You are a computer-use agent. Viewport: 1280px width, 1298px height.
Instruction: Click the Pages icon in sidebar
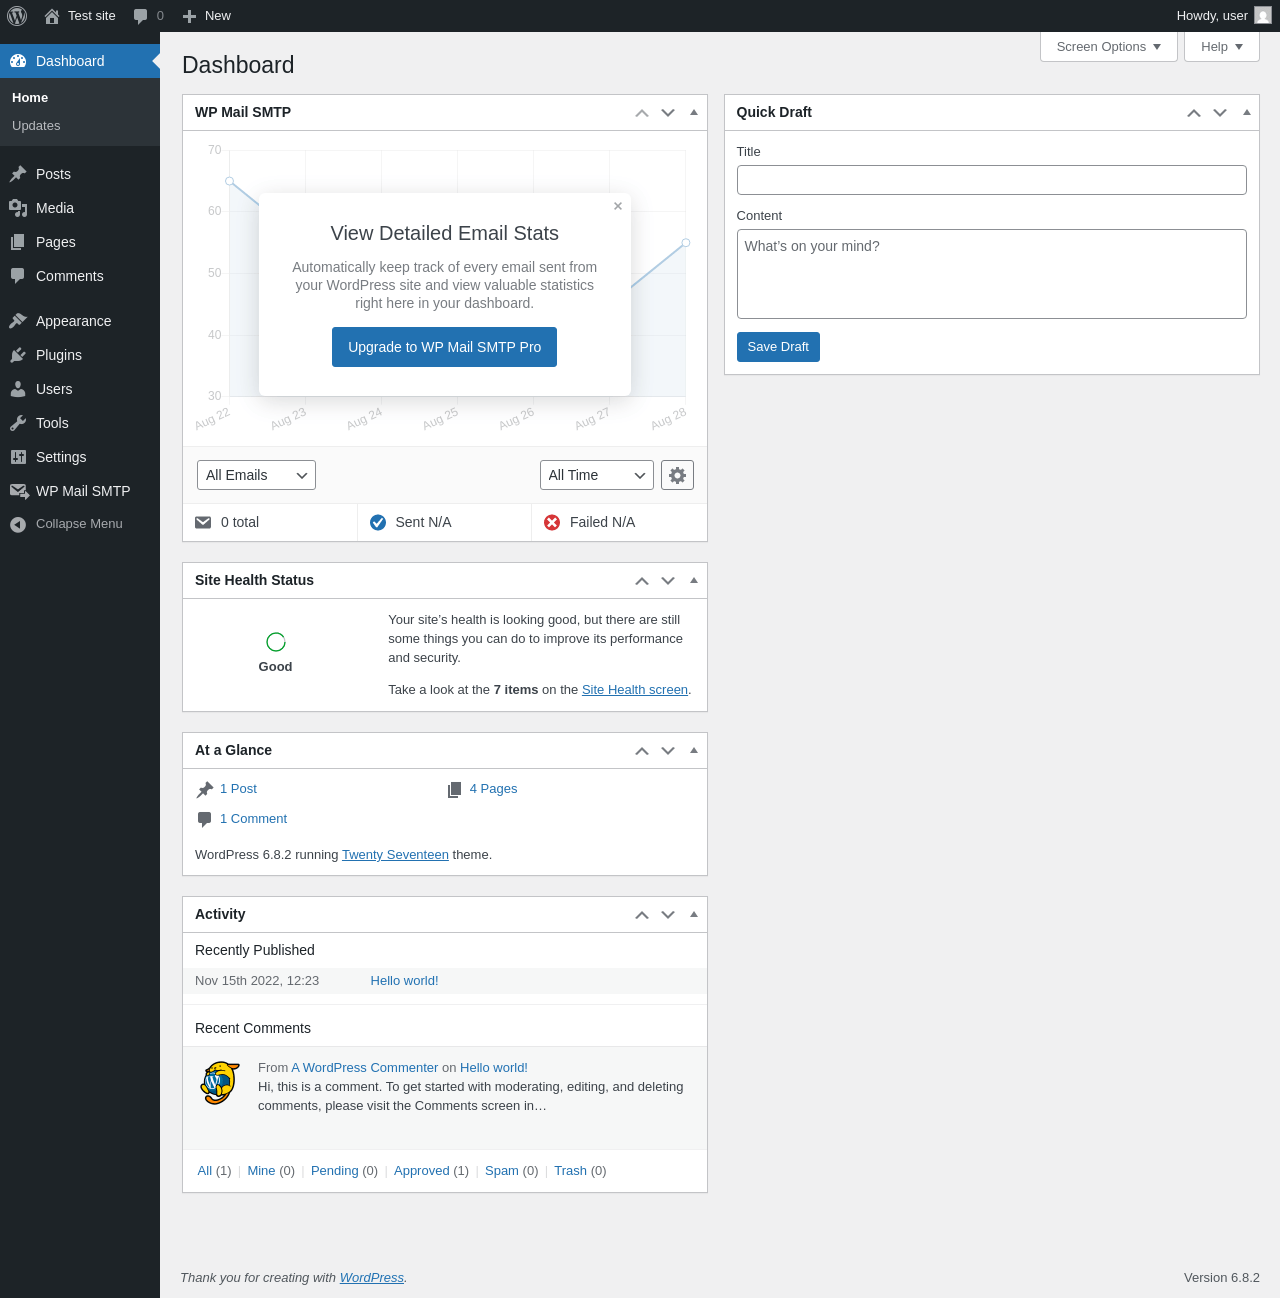point(18,242)
